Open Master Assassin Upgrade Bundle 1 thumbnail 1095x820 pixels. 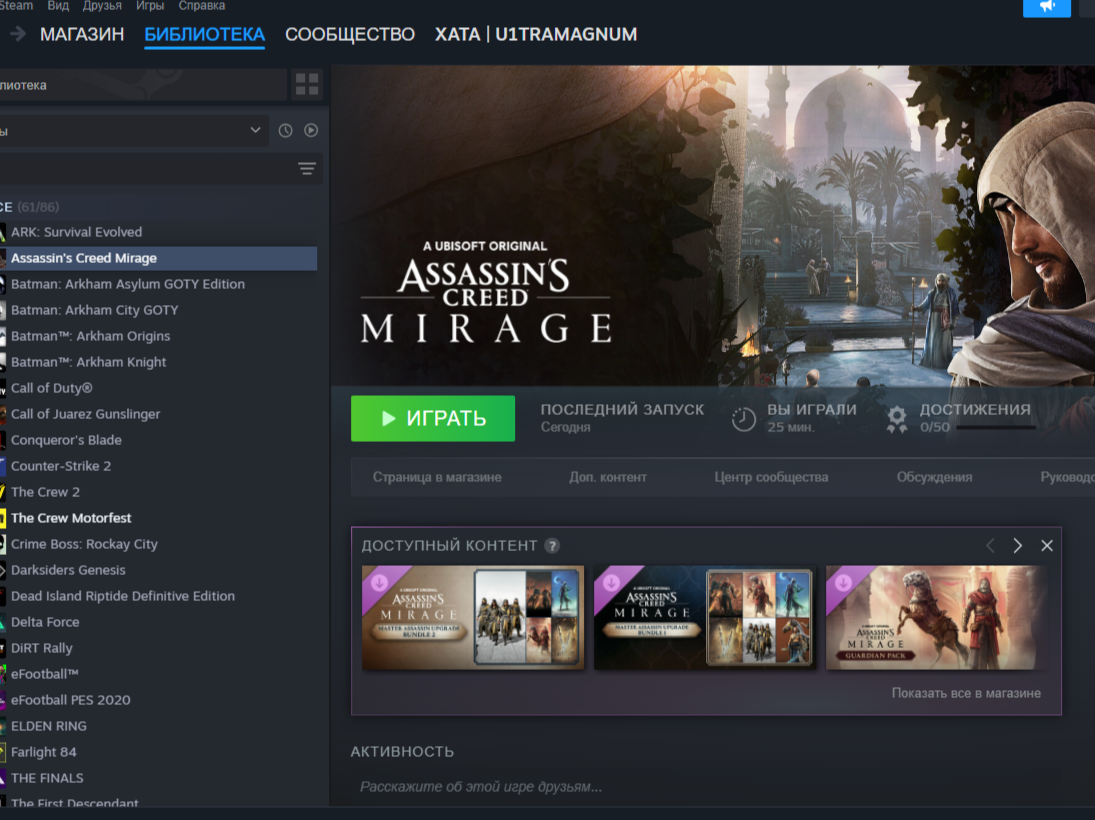(705, 617)
